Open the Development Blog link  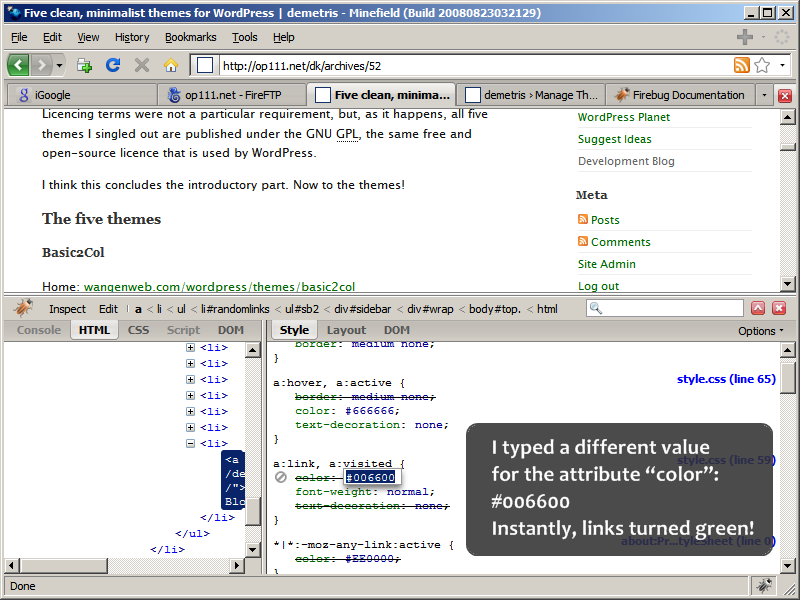626,161
